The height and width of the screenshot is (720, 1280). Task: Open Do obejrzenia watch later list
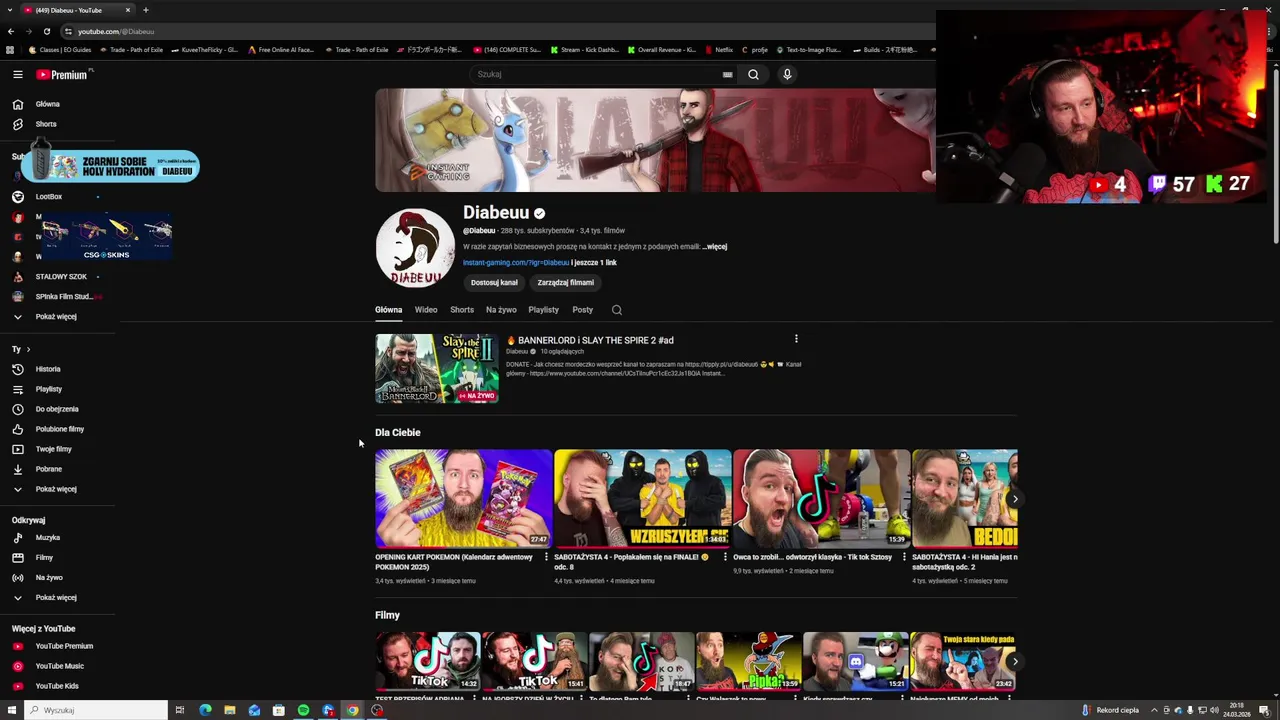pyautogui.click(x=57, y=409)
